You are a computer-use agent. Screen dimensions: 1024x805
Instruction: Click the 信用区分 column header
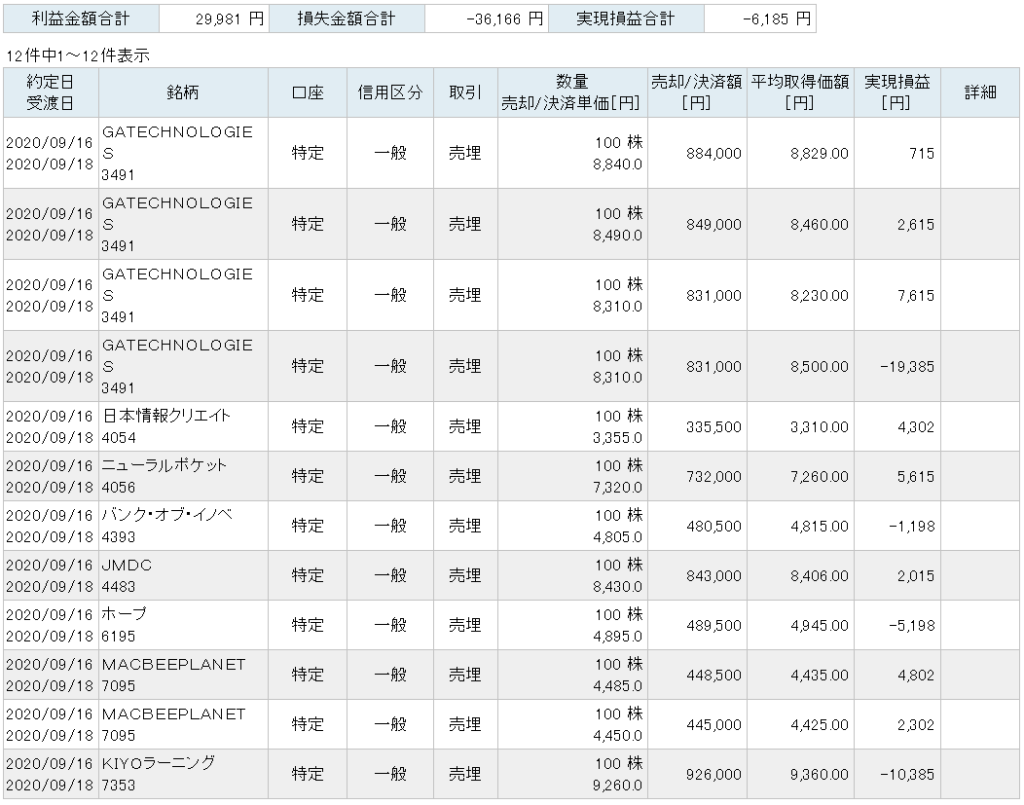[x=390, y=93]
